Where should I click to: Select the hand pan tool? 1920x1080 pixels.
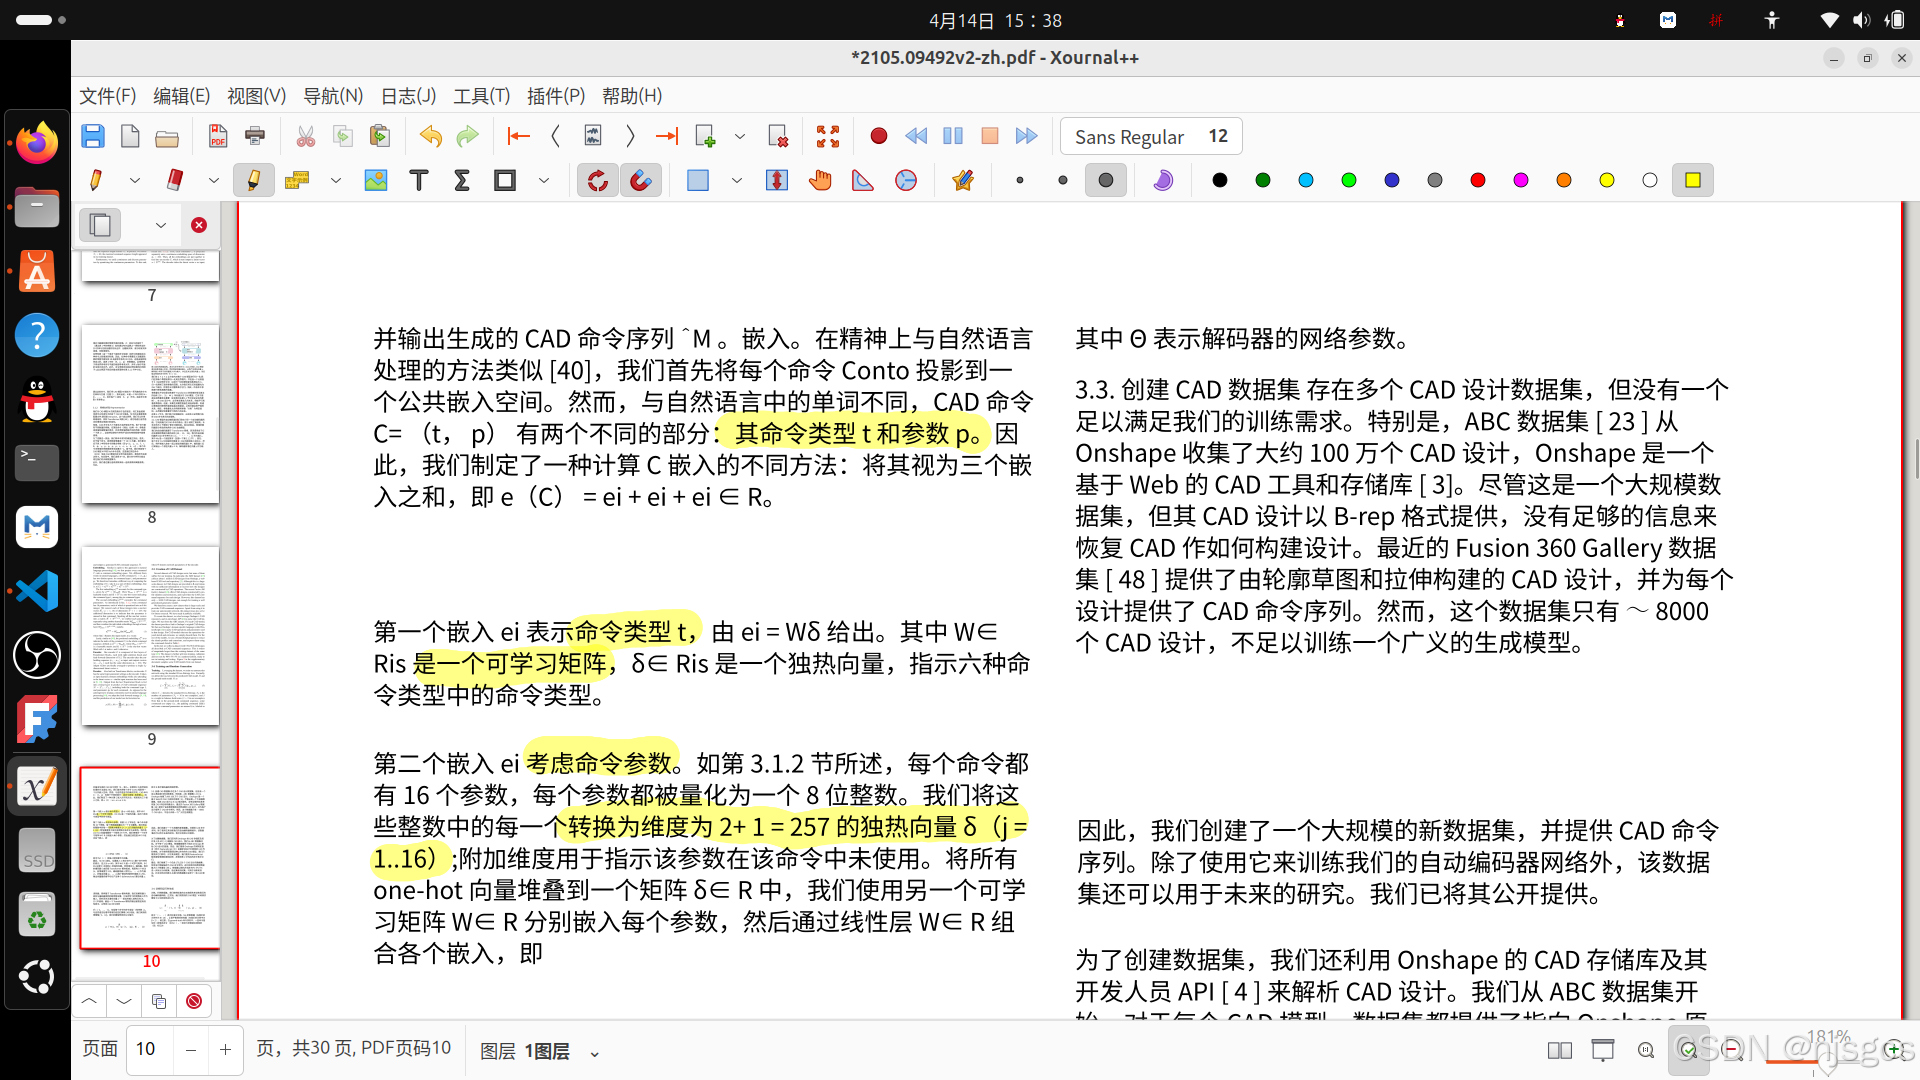(x=820, y=180)
